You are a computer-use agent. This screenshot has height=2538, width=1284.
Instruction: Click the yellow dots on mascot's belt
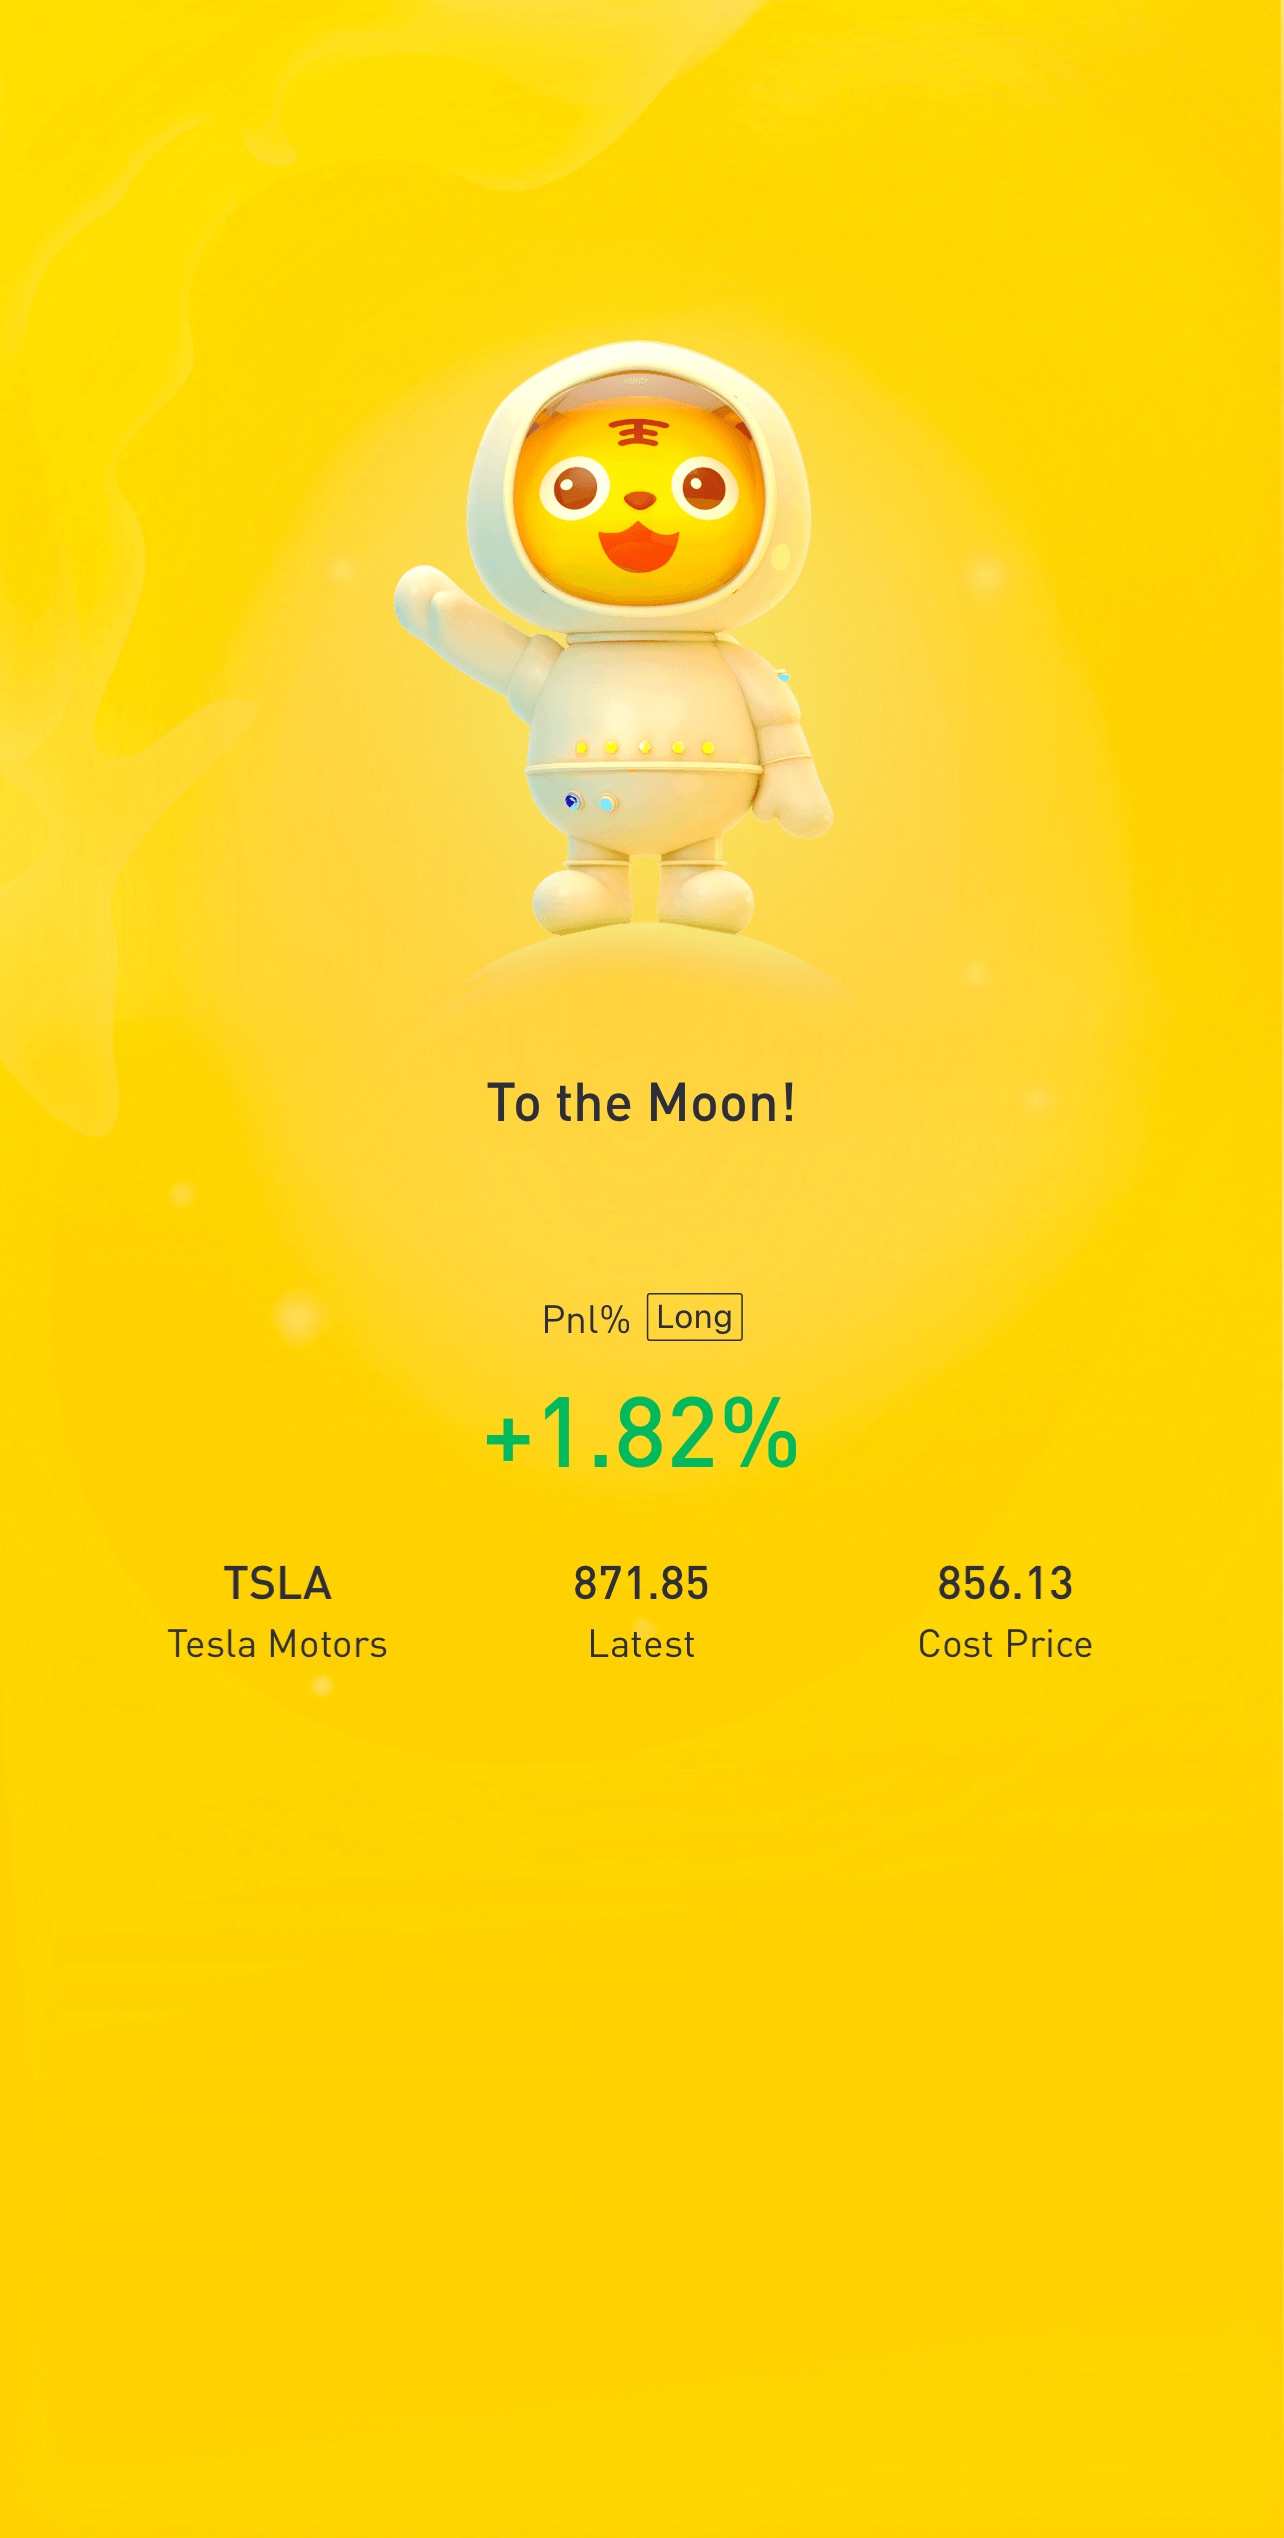tap(644, 748)
